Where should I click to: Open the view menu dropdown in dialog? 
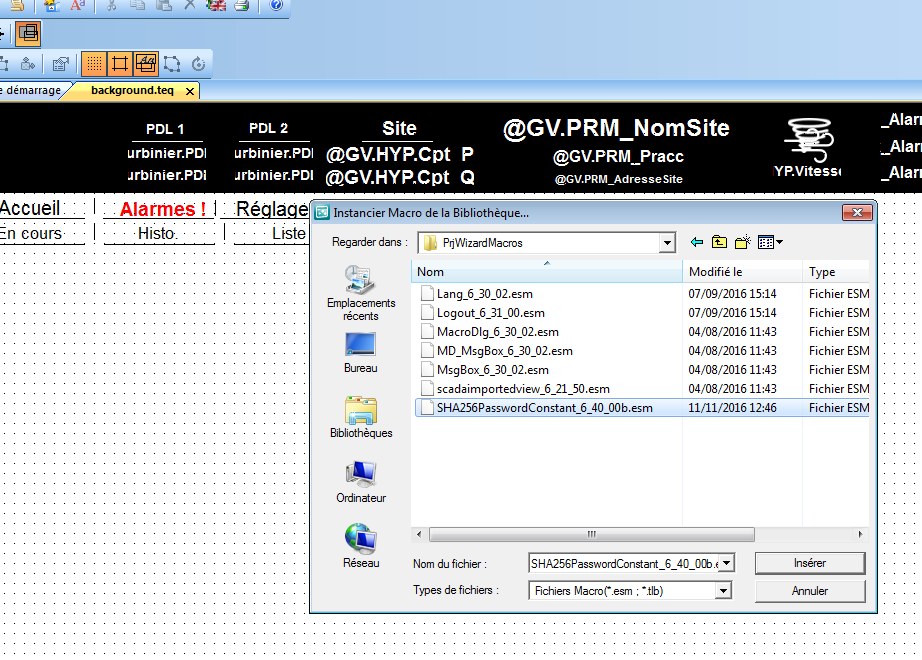(x=770, y=242)
